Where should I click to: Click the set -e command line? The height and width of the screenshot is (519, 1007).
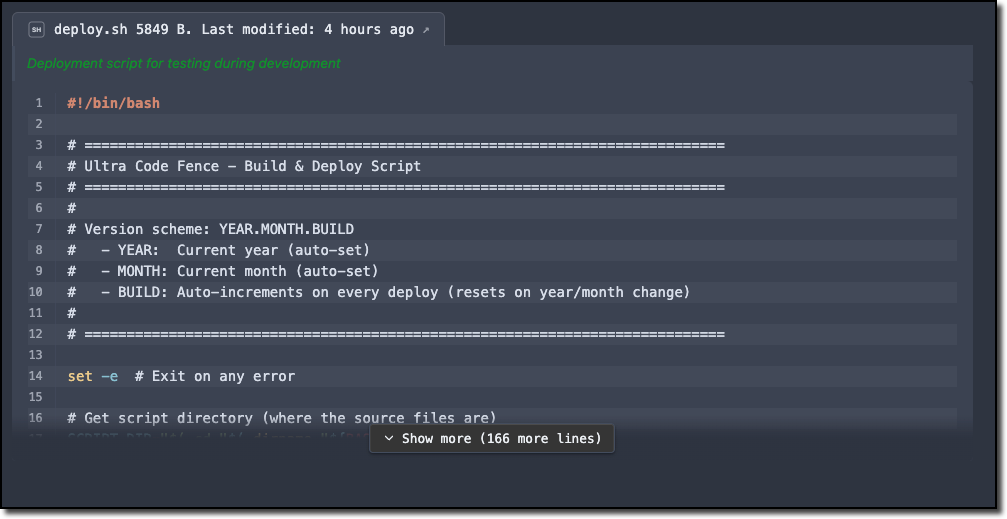point(181,376)
